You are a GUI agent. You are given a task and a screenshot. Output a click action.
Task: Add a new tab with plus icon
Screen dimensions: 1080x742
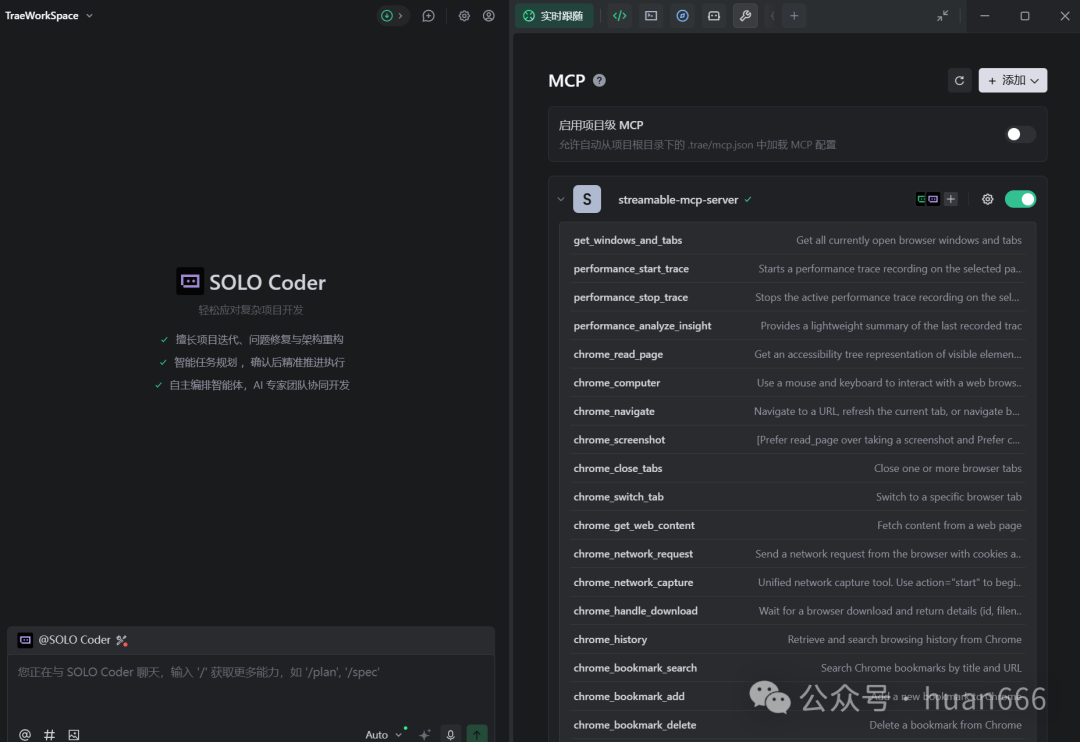[794, 16]
